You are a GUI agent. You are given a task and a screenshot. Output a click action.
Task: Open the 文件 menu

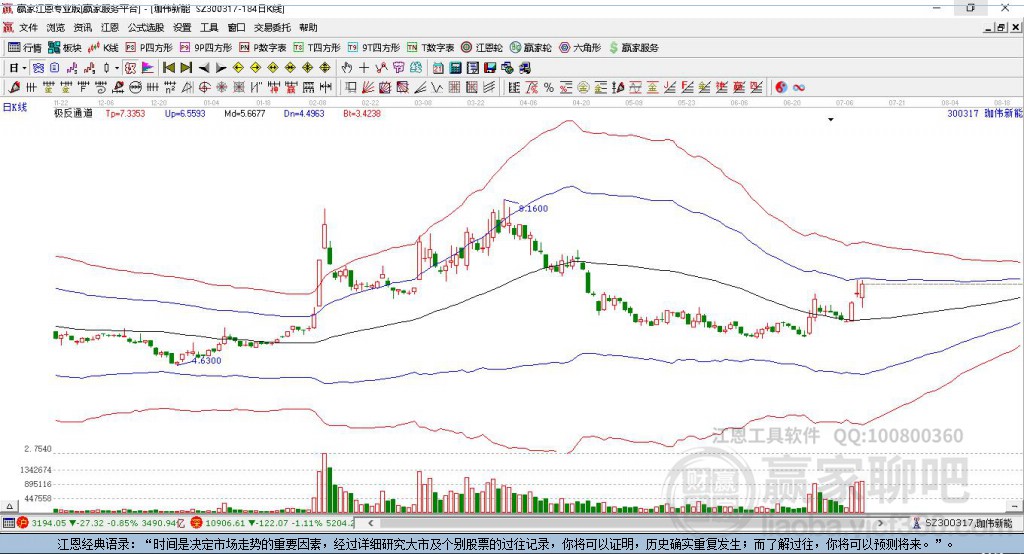tap(28, 27)
